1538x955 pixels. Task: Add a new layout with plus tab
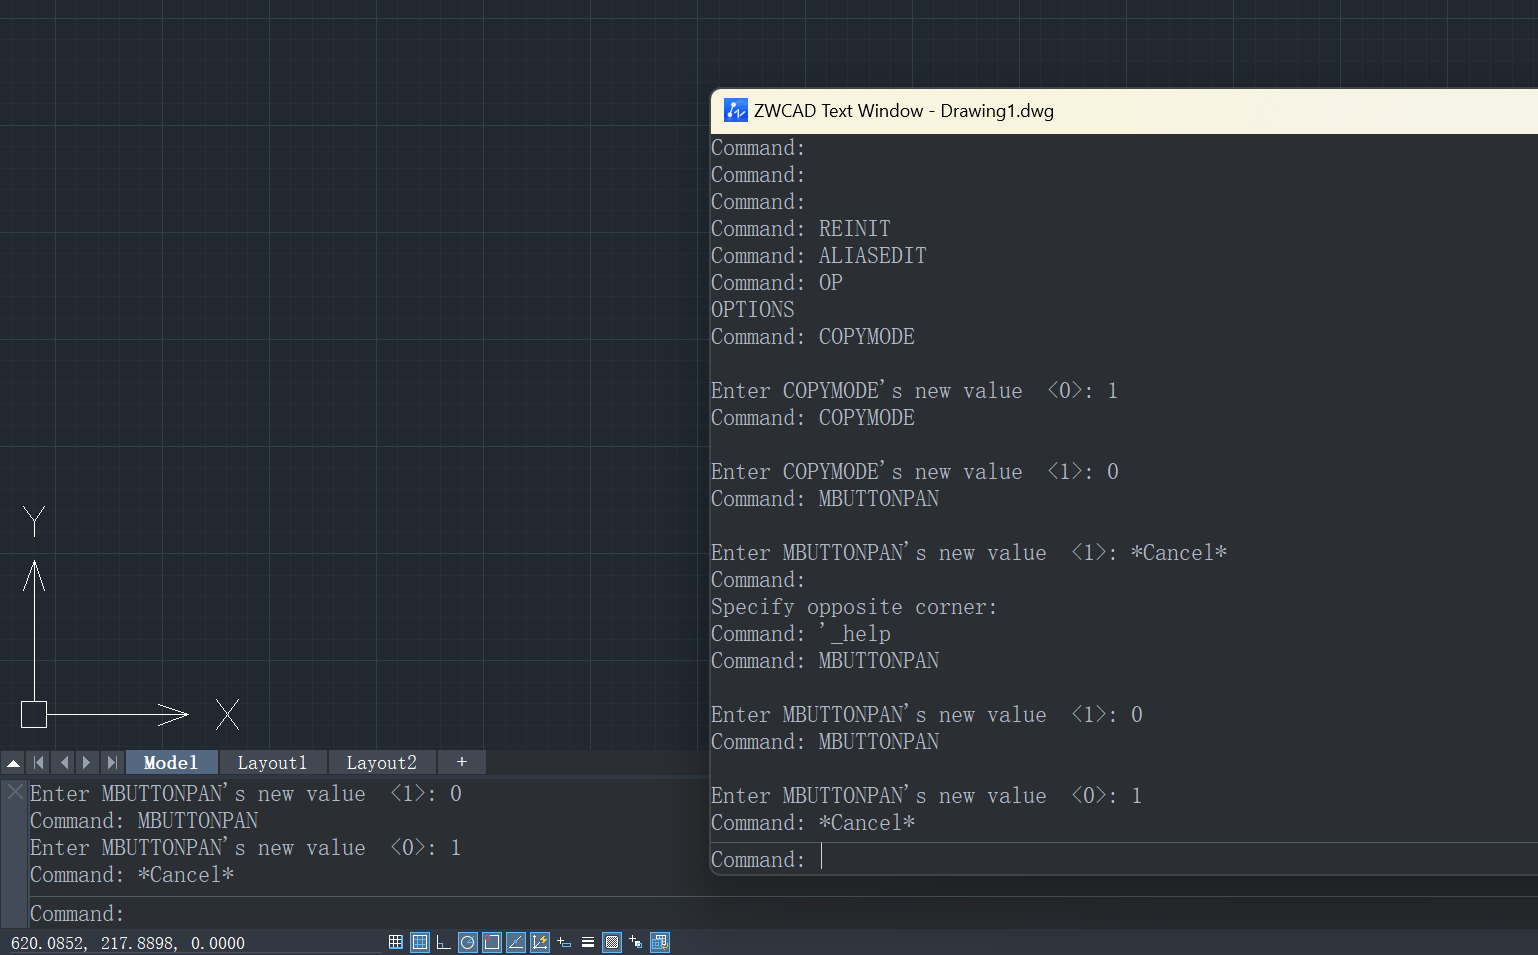[x=462, y=762]
